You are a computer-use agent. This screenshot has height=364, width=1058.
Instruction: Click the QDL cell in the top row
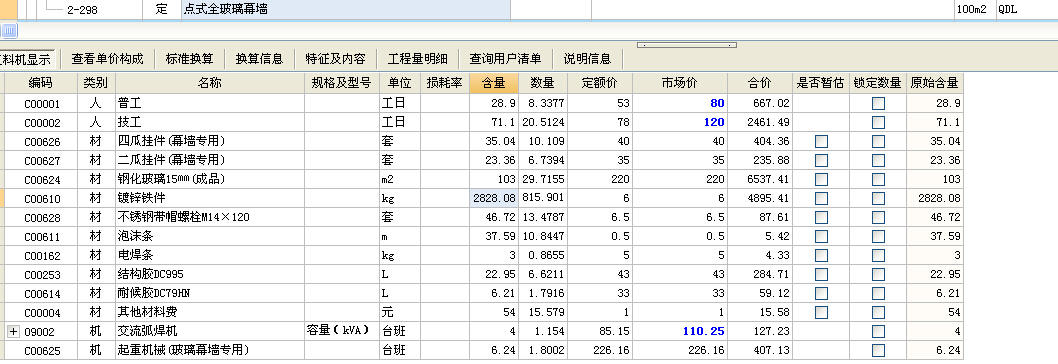[x=1027, y=9]
